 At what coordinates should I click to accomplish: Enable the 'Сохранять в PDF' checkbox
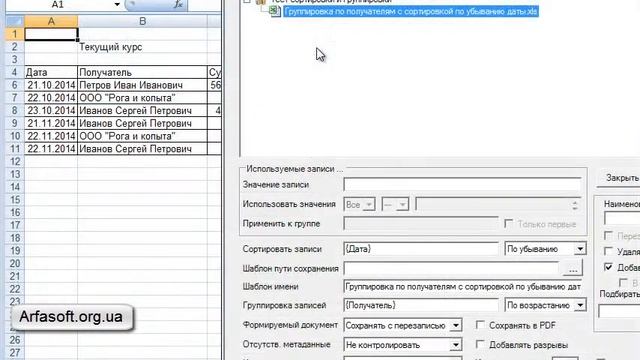point(480,325)
